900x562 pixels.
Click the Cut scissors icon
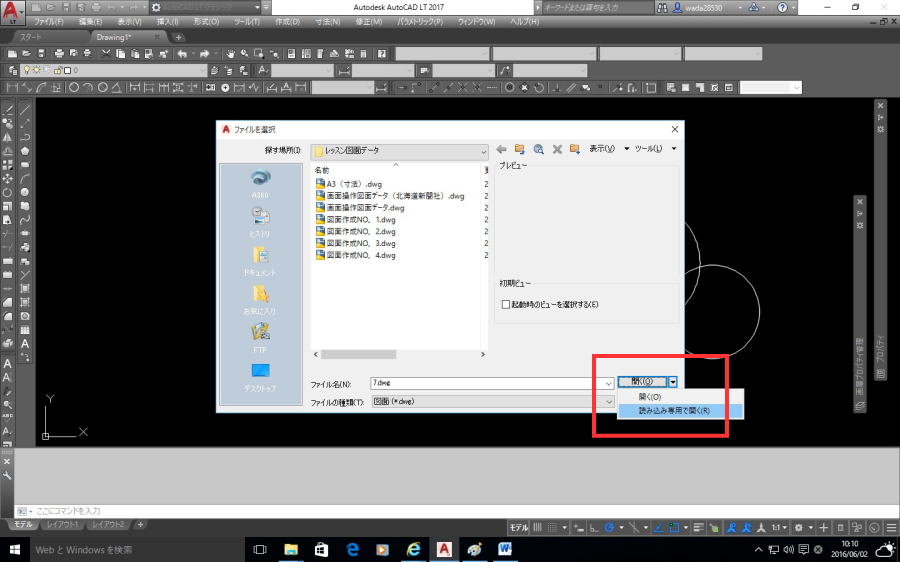106,54
